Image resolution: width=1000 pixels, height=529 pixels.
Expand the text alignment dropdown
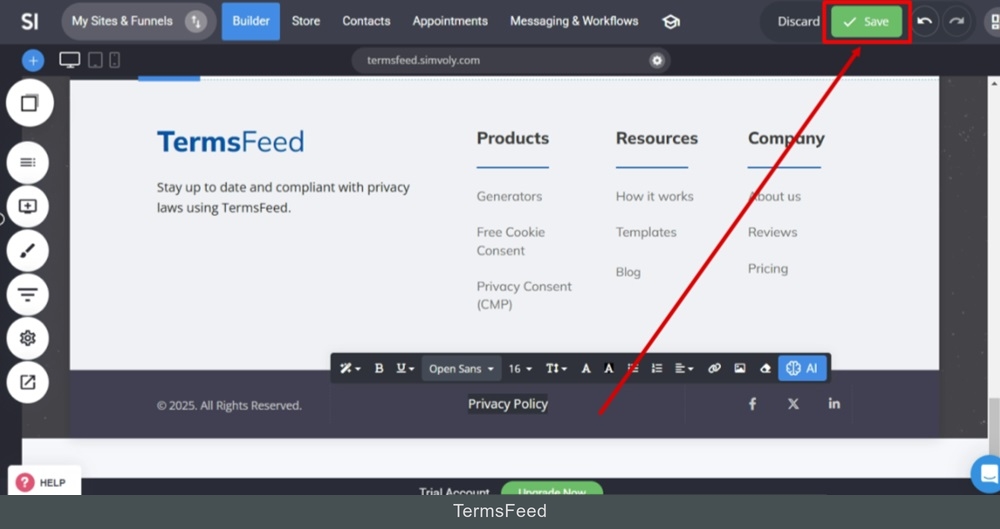tap(684, 368)
